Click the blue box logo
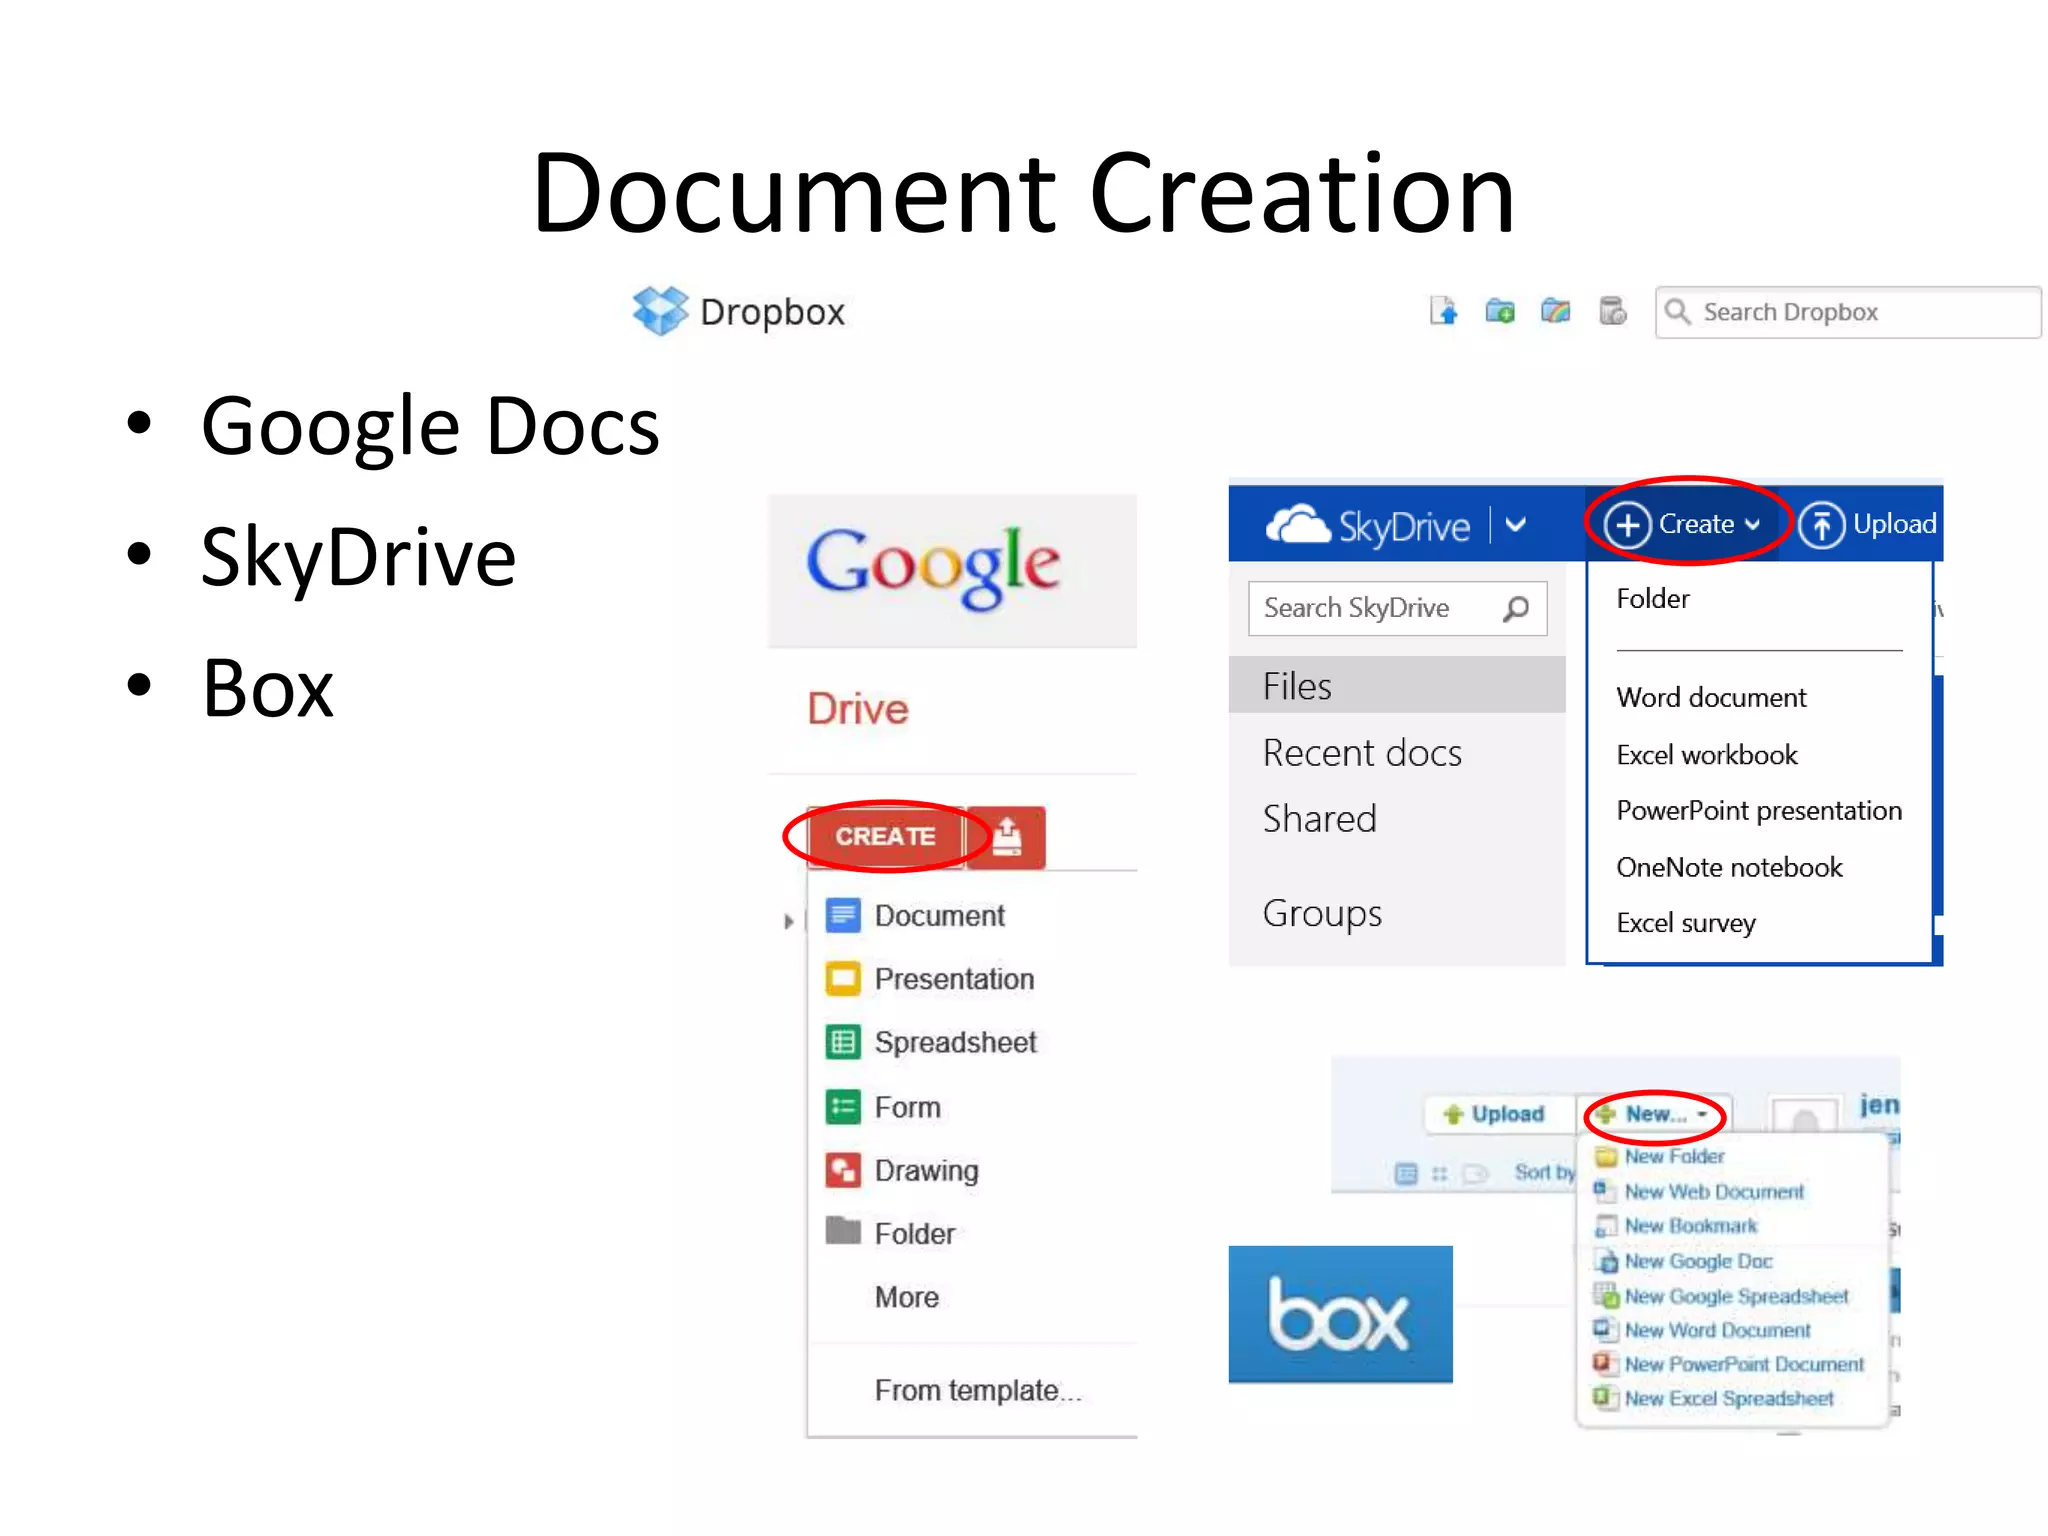This screenshot has width=2048, height=1536. pos(1340,1314)
